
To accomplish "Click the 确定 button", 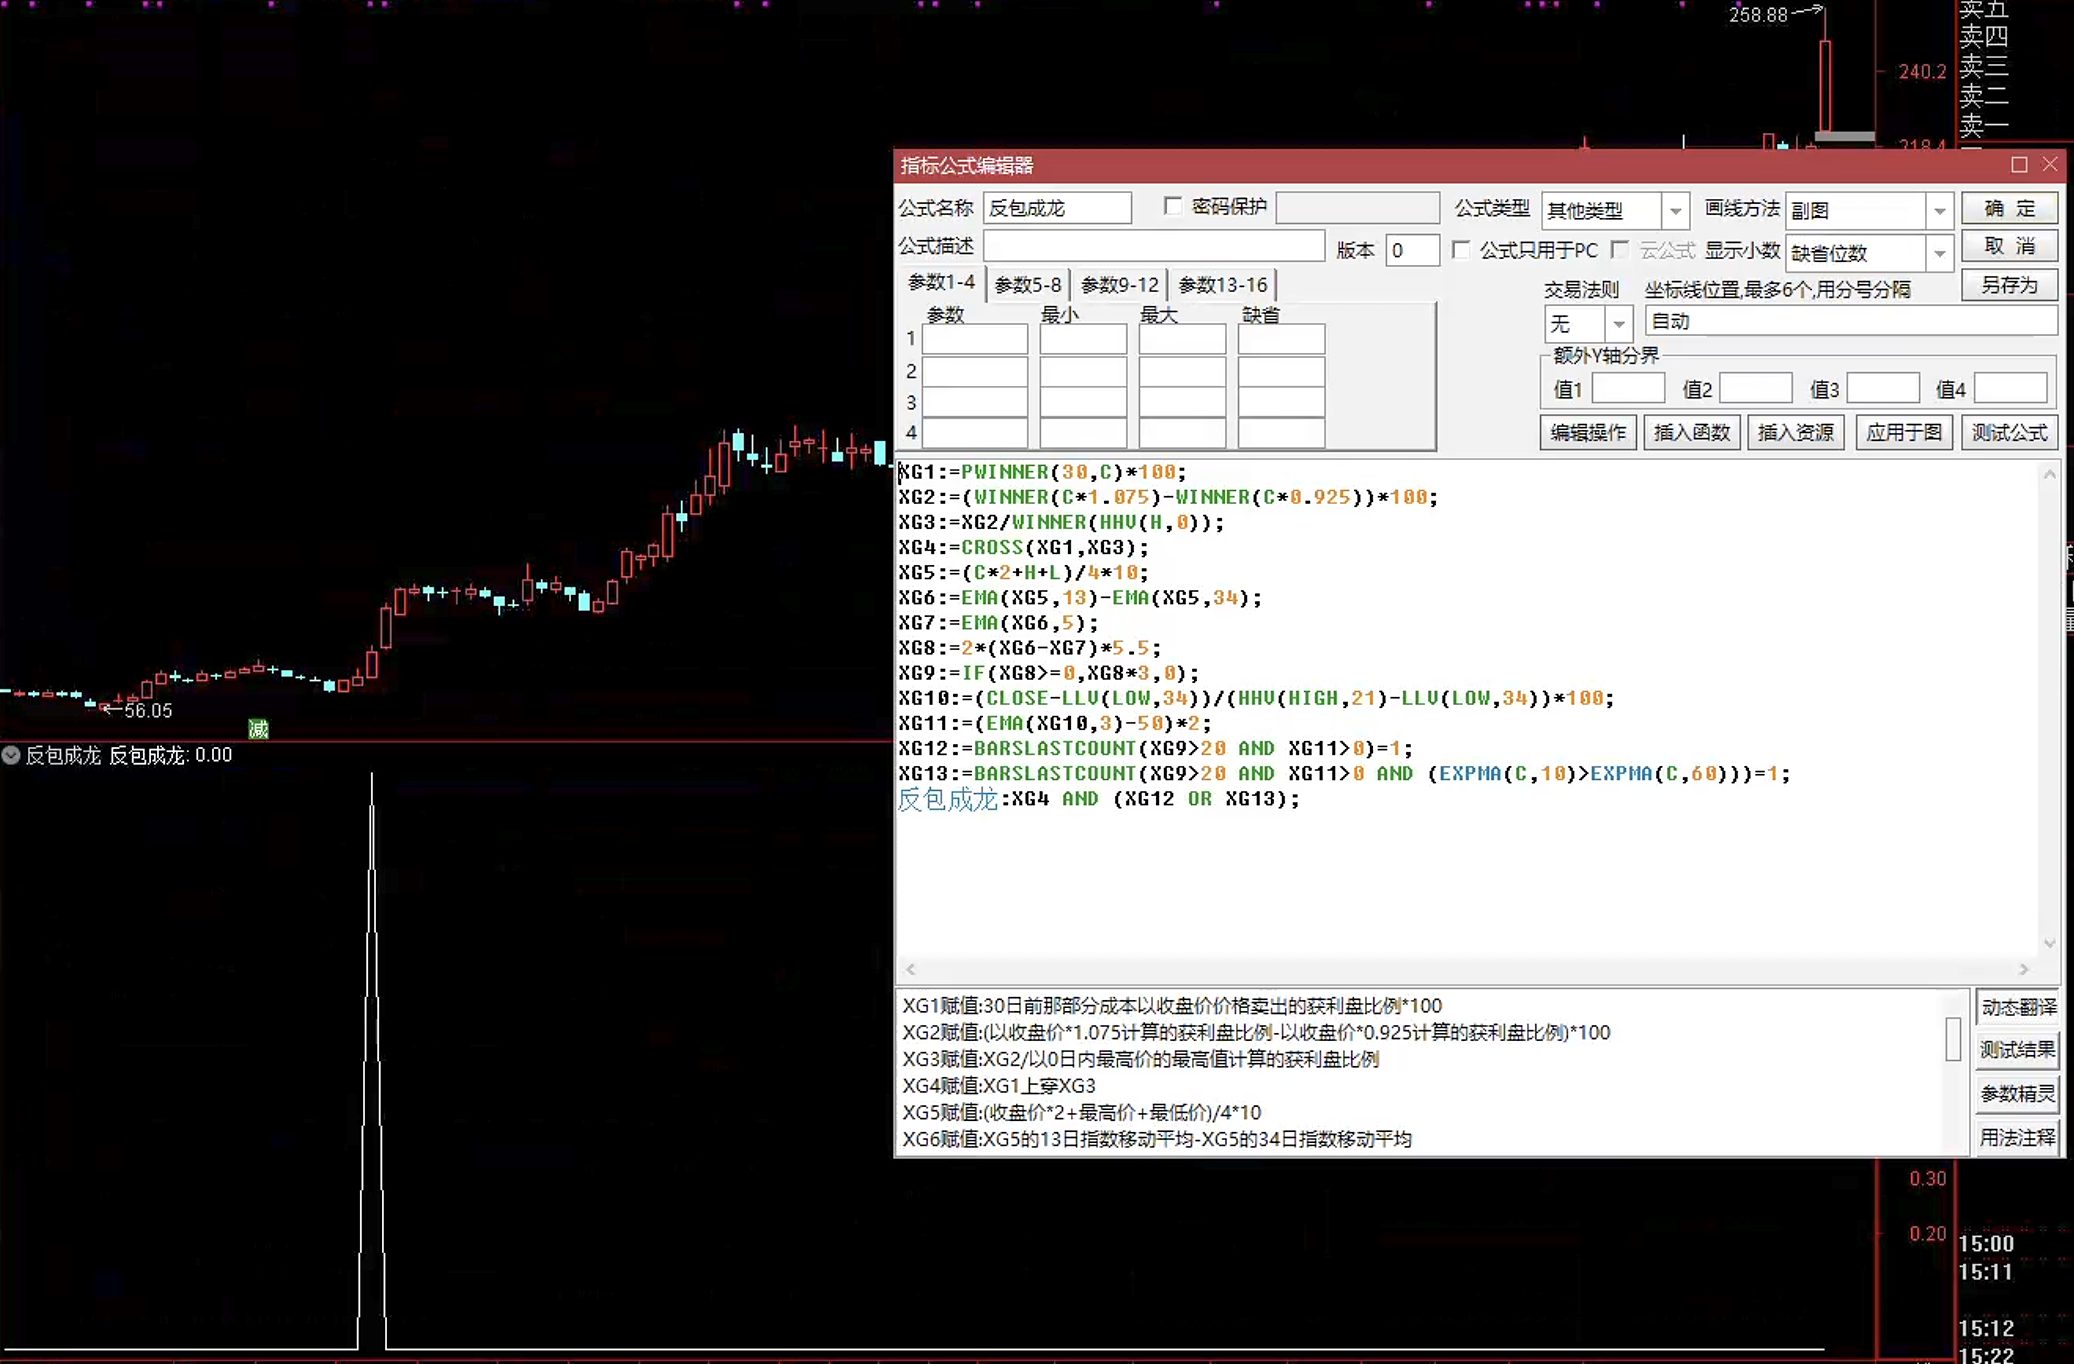I will pyautogui.click(x=2010, y=208).
